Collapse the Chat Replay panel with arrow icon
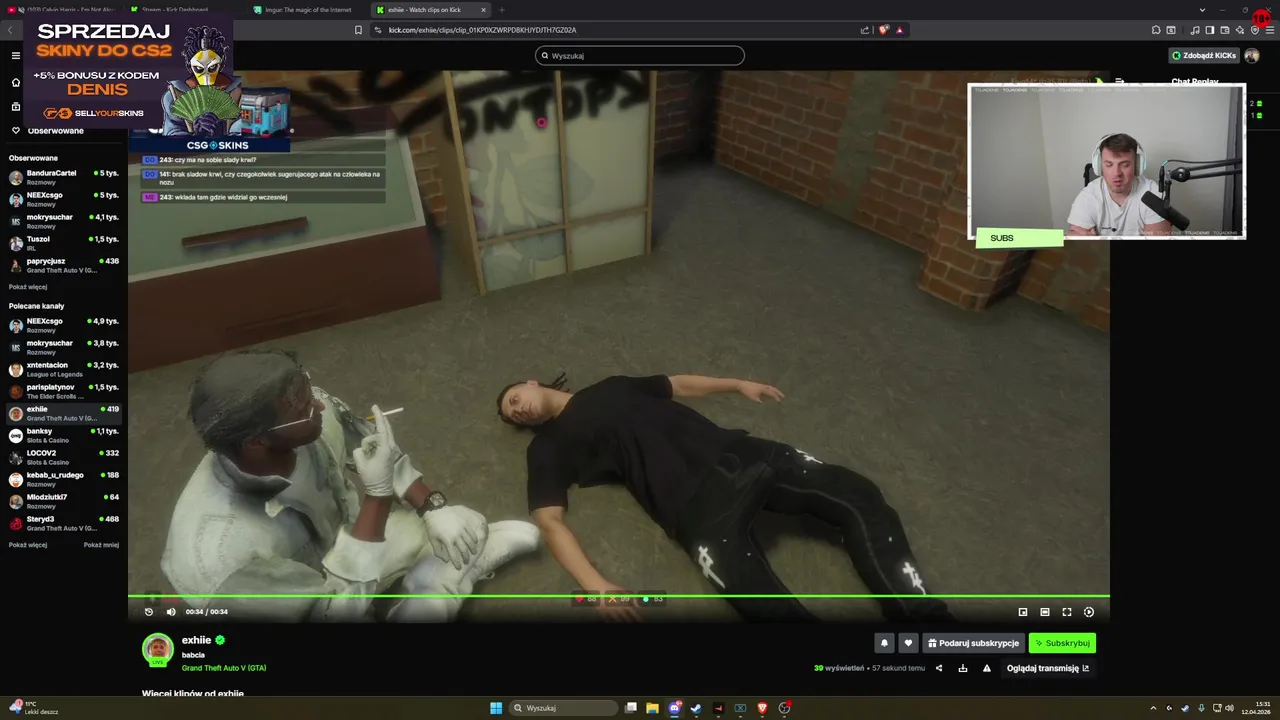The width and height of the screenshot is (1280, 720). pyautogui.click(x=1120, y=82)
